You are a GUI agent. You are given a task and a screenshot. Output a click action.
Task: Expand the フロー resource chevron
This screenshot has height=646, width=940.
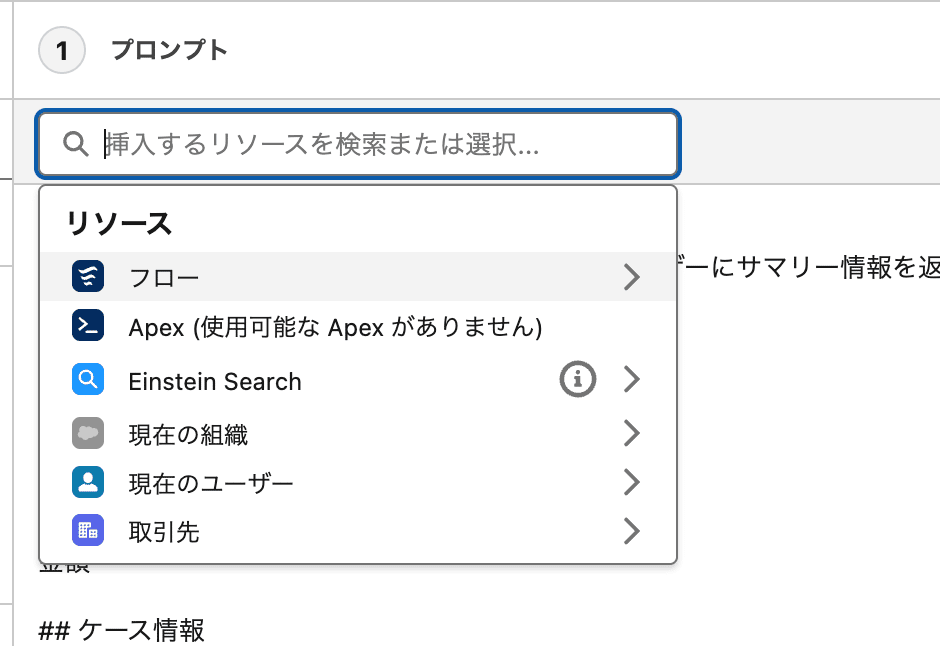tap(631, 277)
